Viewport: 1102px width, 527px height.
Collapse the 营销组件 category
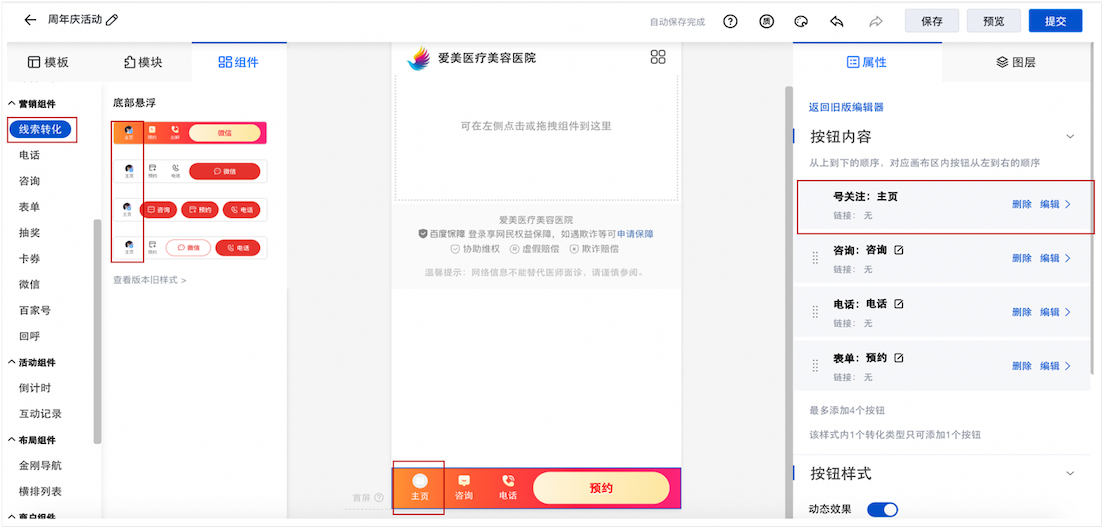click(12, 104)
